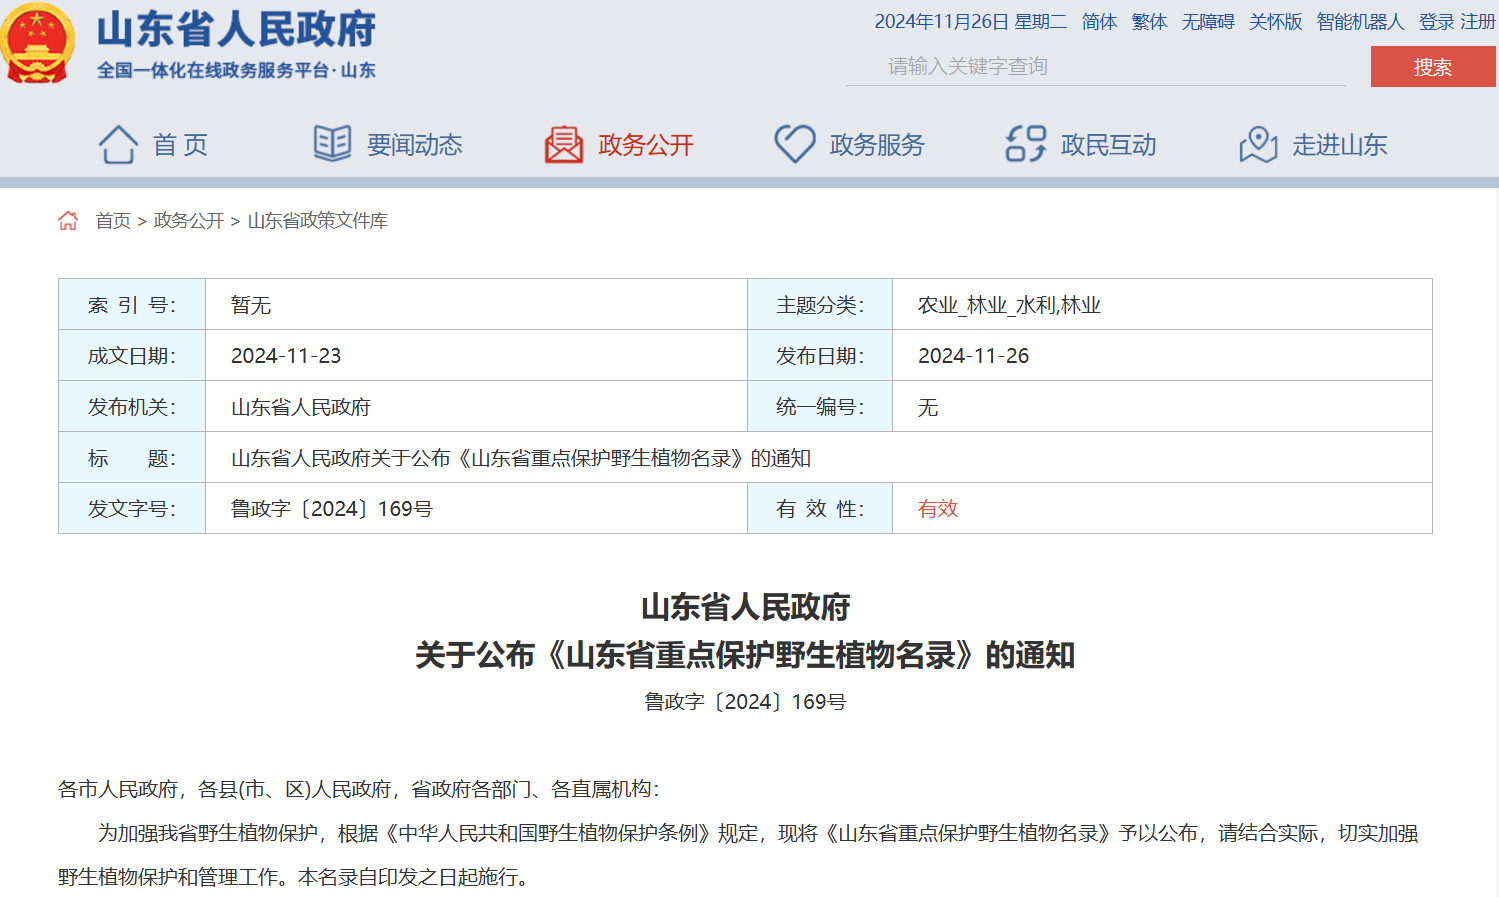Click the date text 2024年11月26日 星期二
This screenshot has width=1499, height=897.
click(970, 22)
